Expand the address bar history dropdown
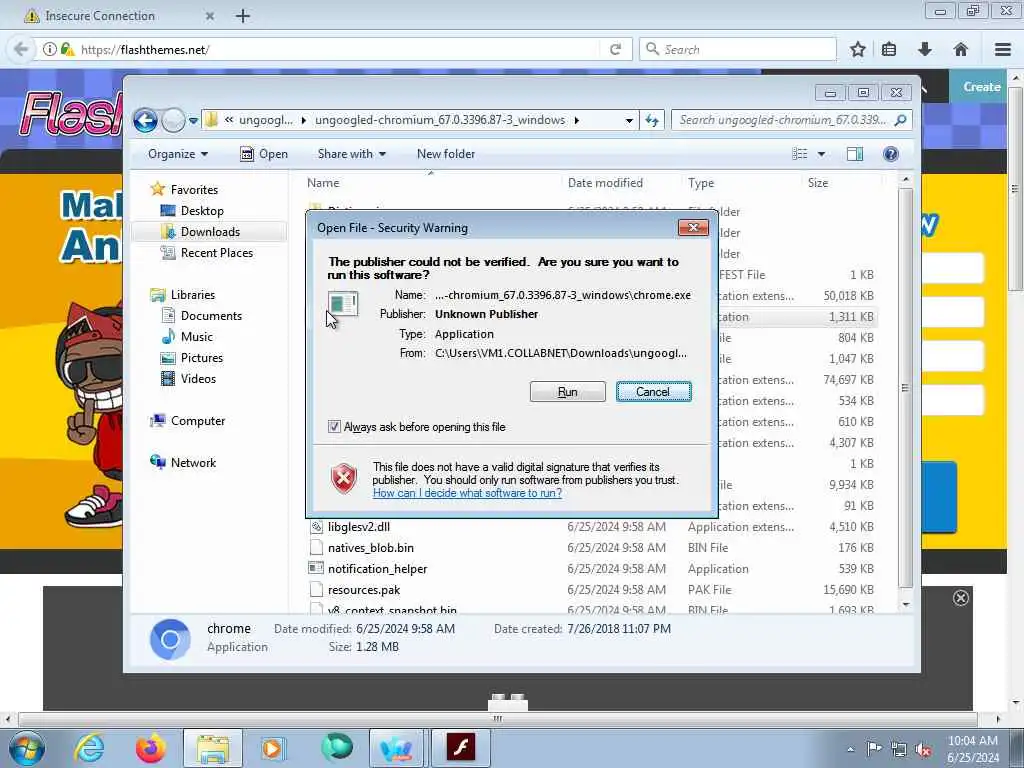The width and height of the screenshot is (1024, 768). point(628,120)
